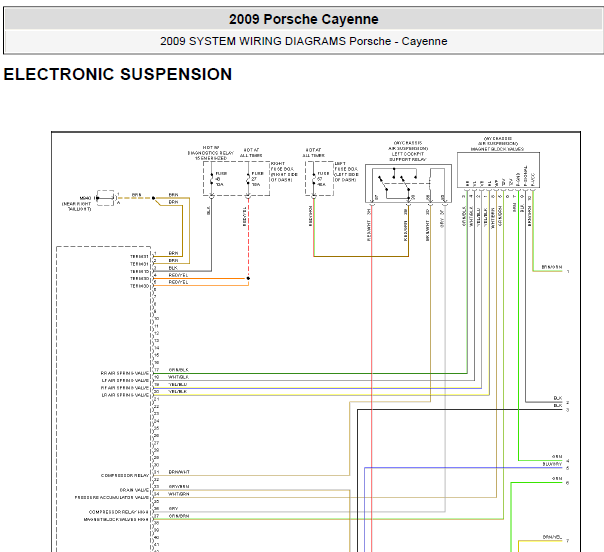Image resolution: width=604 pixels, height=552 pixels.
Task: Click the 'PRESSURE ACCUMULATOR VALVE' pin label
Action: coord(112,497)
